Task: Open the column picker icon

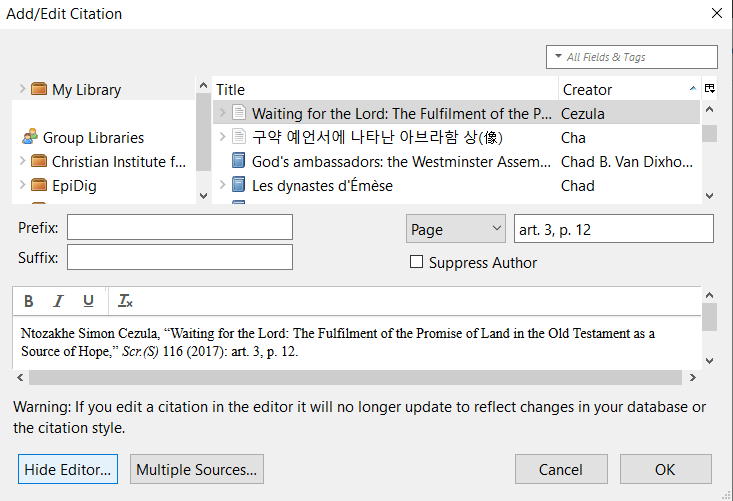Action: coord(709,89)
